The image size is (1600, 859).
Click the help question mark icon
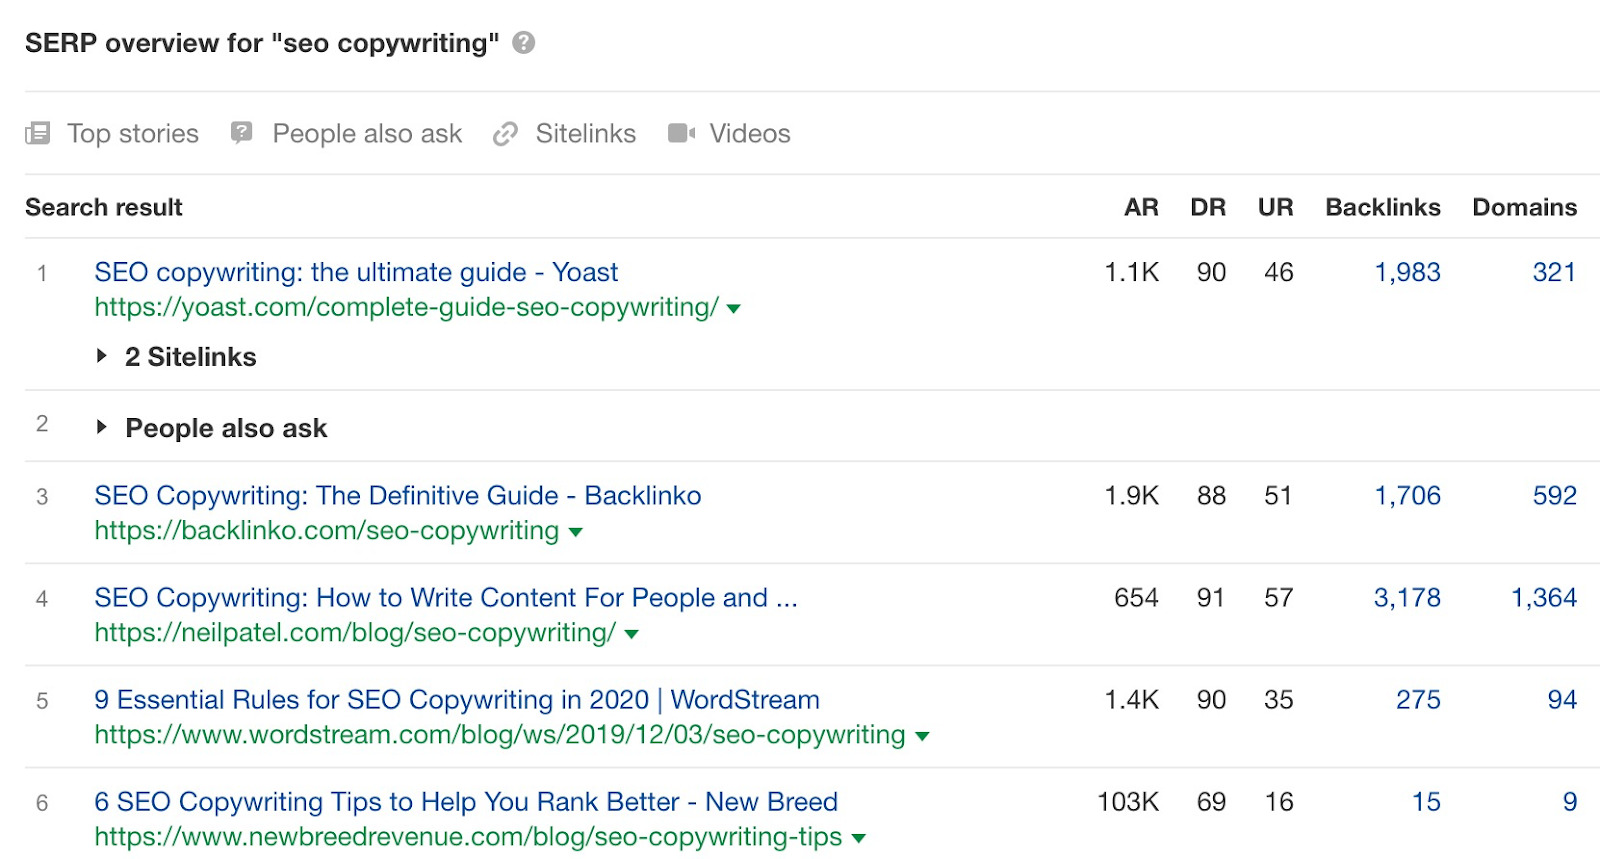[523, 43]
